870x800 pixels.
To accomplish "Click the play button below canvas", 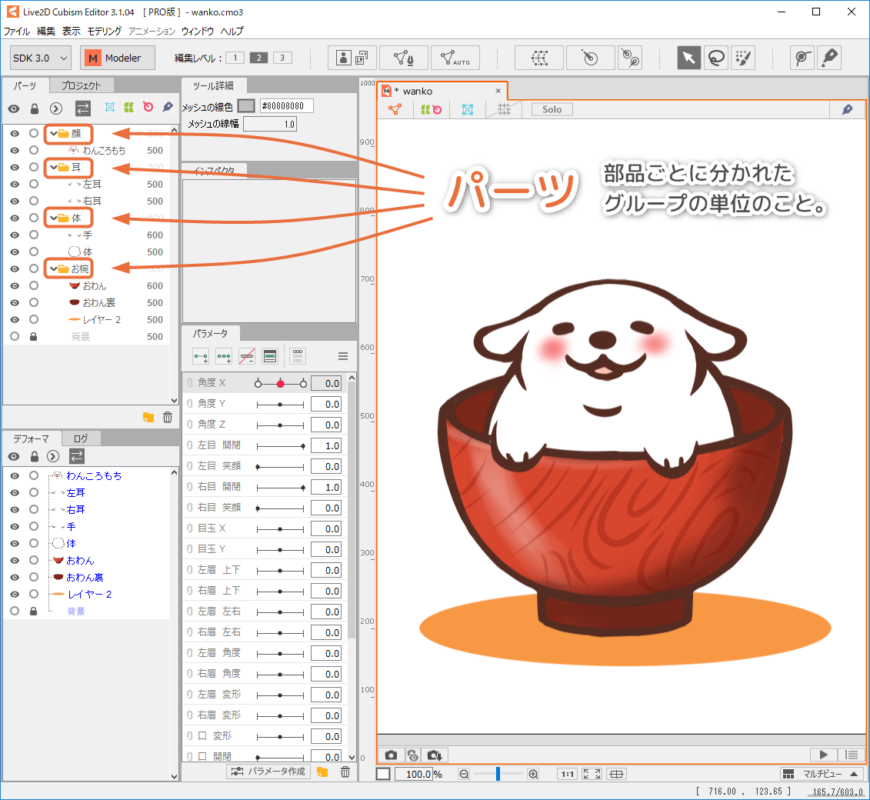I will pos(823,755).
